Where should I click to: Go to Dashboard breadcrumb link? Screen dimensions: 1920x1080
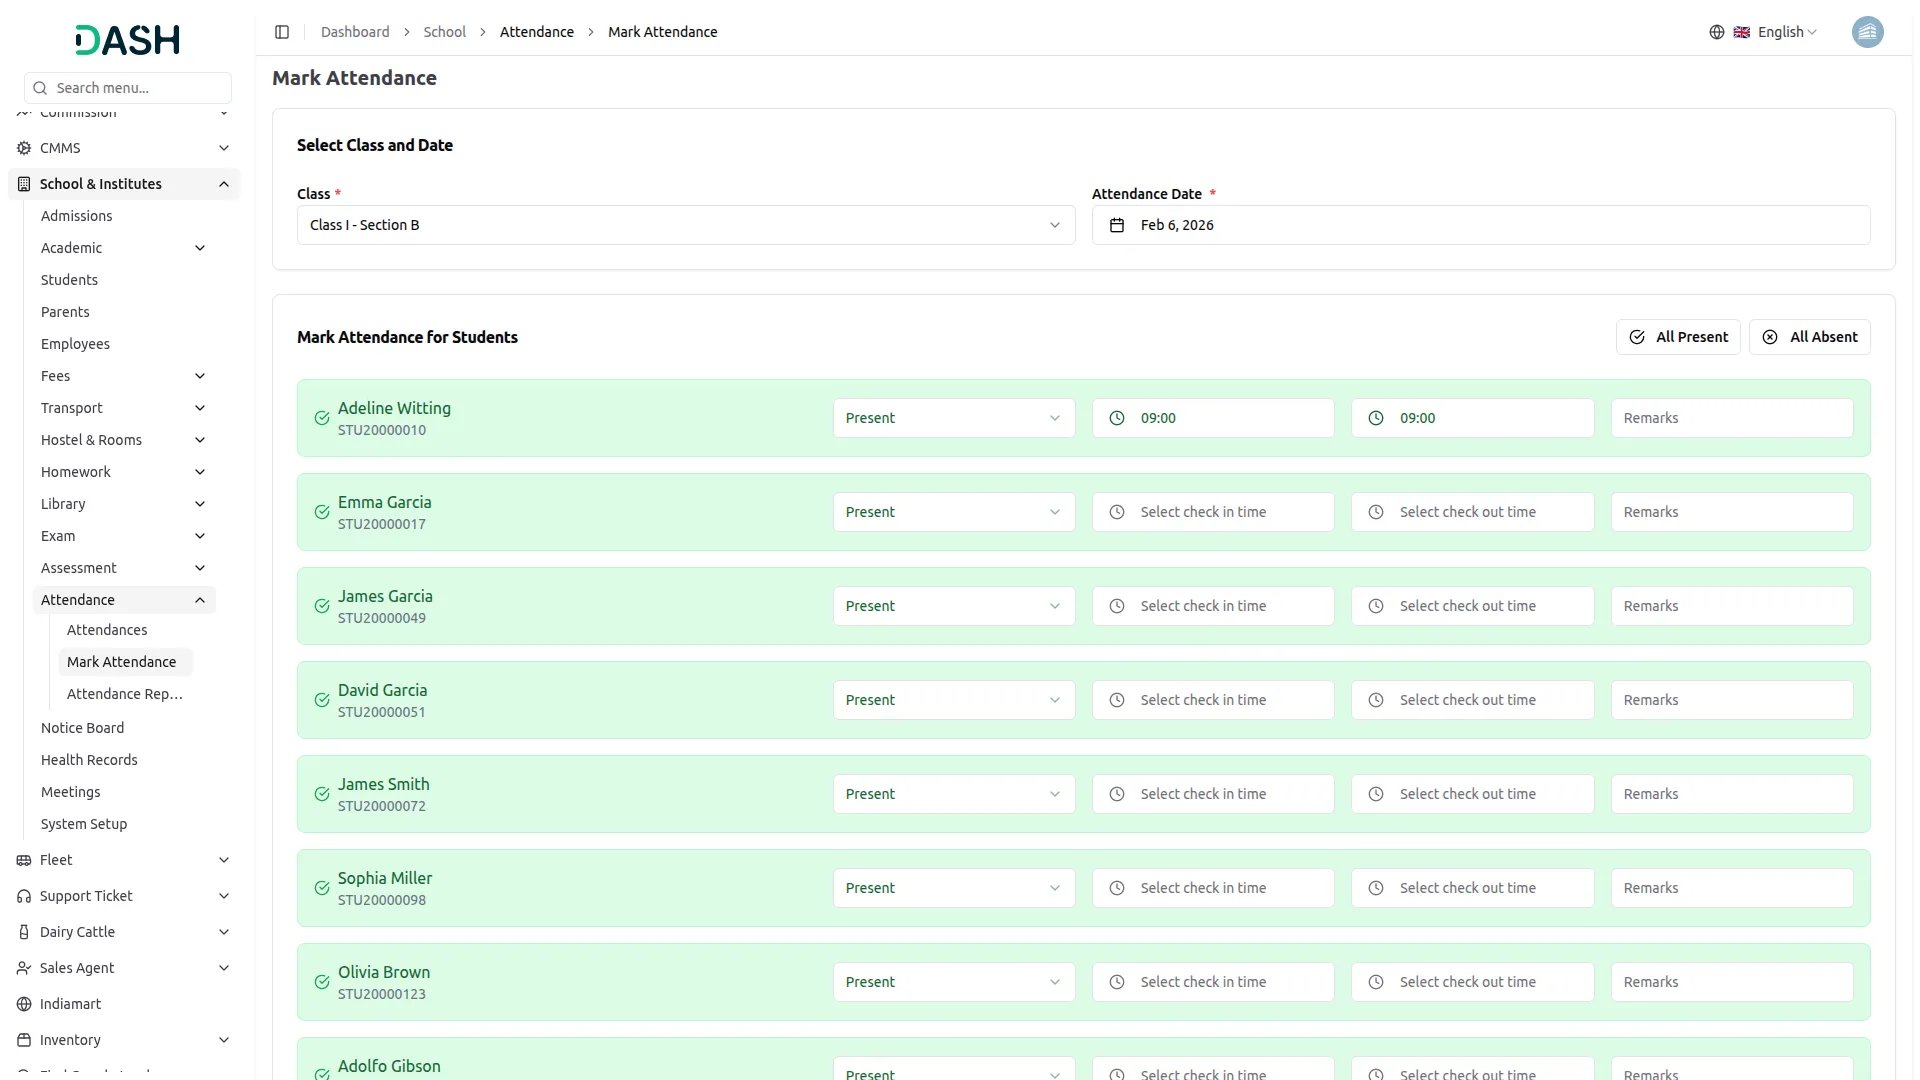(x=355, y=32)
